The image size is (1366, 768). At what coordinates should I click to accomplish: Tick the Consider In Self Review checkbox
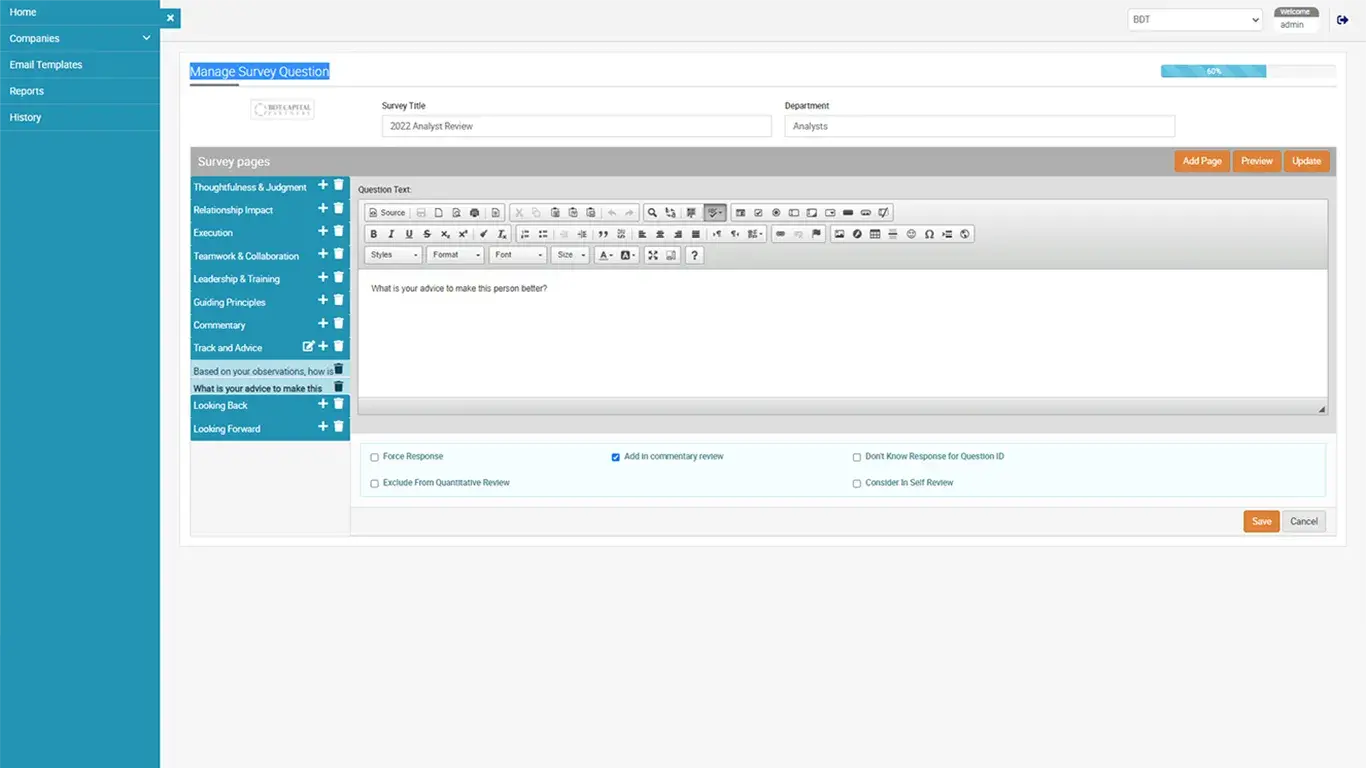857,483
